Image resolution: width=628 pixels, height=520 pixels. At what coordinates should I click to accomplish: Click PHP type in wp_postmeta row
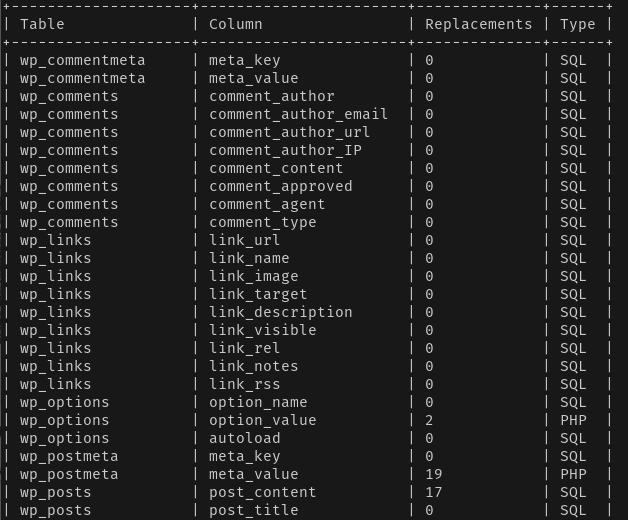(573, 474)
